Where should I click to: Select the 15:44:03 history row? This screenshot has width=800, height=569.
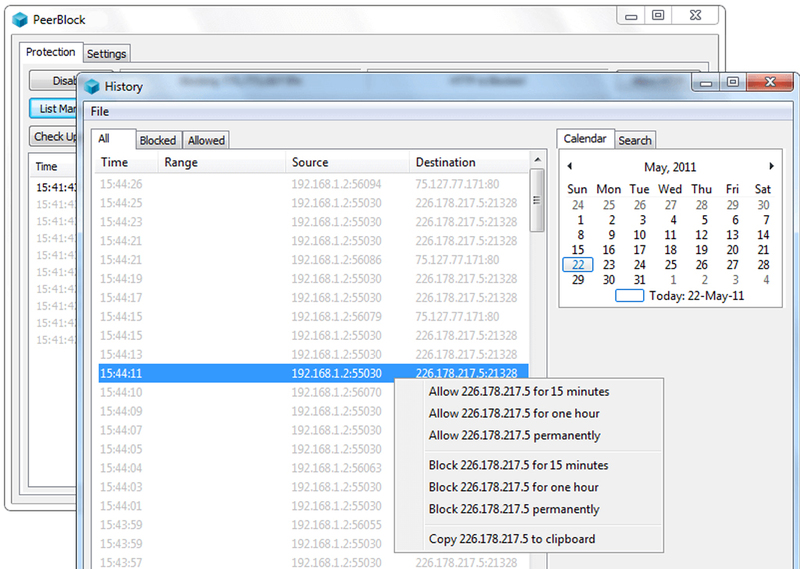coord(246,486)
